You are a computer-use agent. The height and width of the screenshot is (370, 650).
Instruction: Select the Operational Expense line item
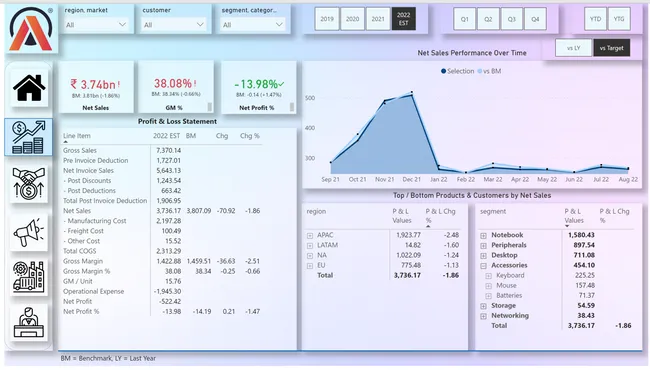click(93, 291)
